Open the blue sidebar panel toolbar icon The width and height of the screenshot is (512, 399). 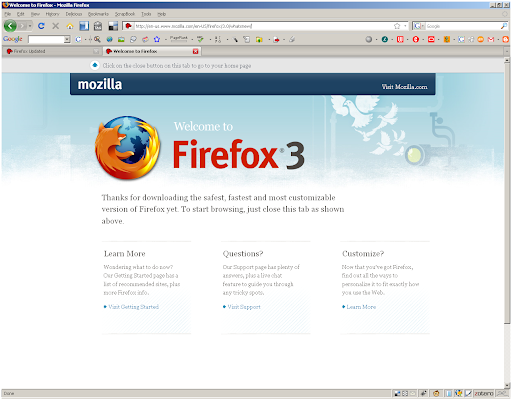(x=84, y=26)
